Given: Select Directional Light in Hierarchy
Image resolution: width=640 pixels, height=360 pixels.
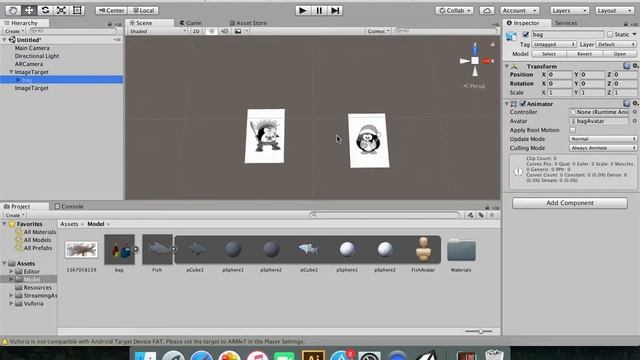Looking at the screenshot, I should [37, 56].
